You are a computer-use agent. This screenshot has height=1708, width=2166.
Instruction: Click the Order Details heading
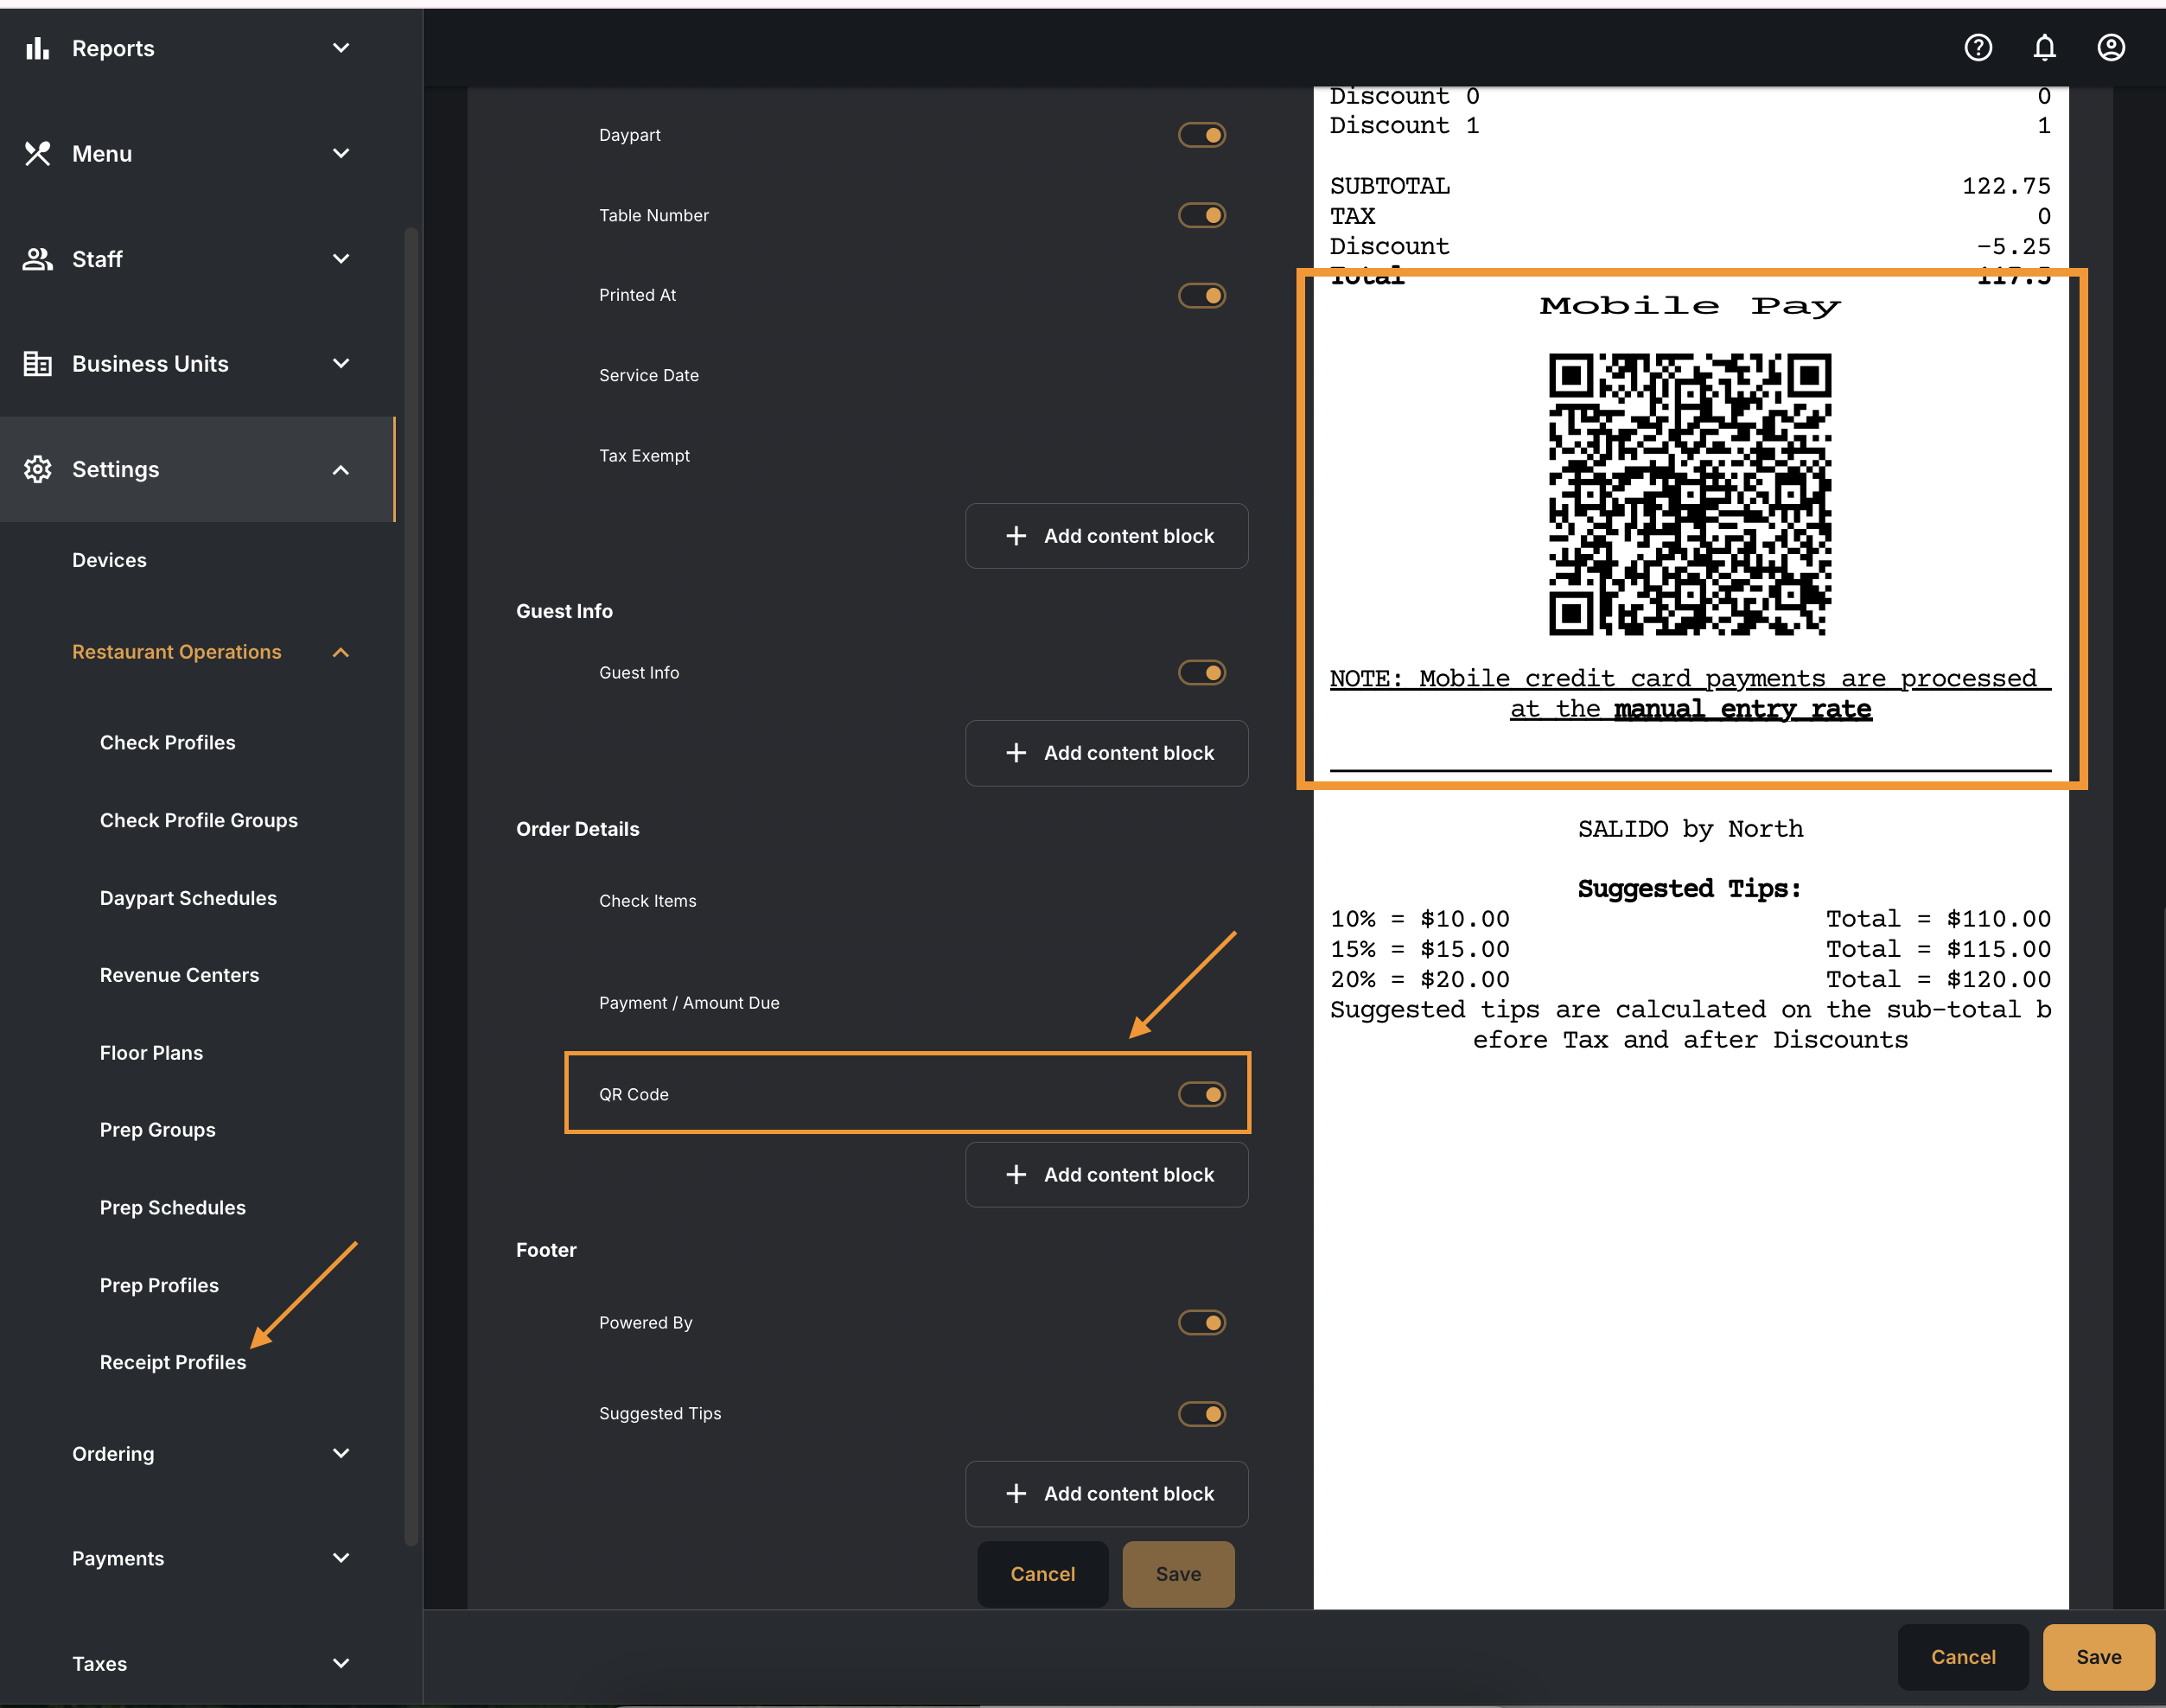[578, 829]
